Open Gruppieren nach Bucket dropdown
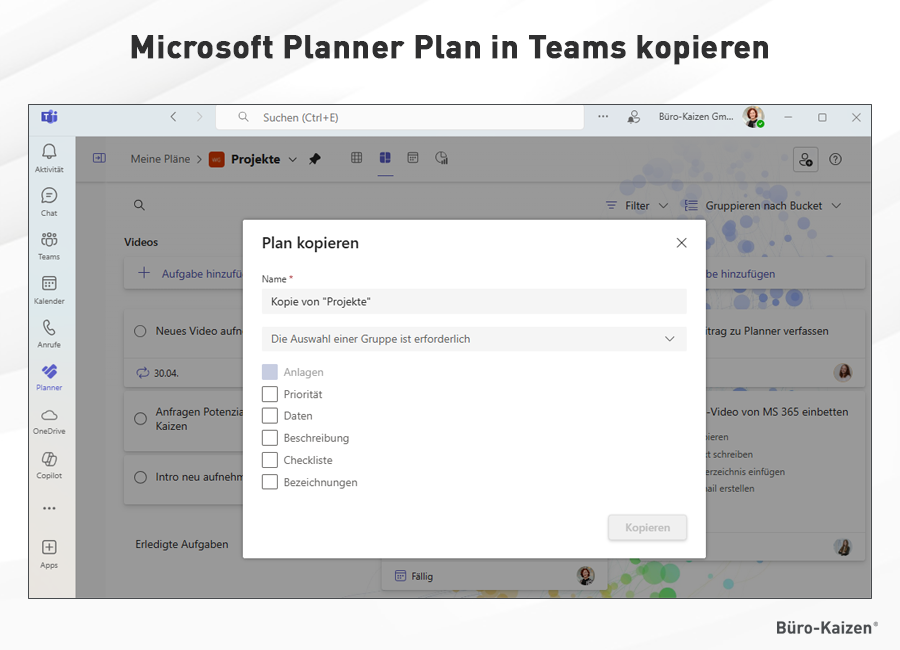900x650 pixels. 763,206
